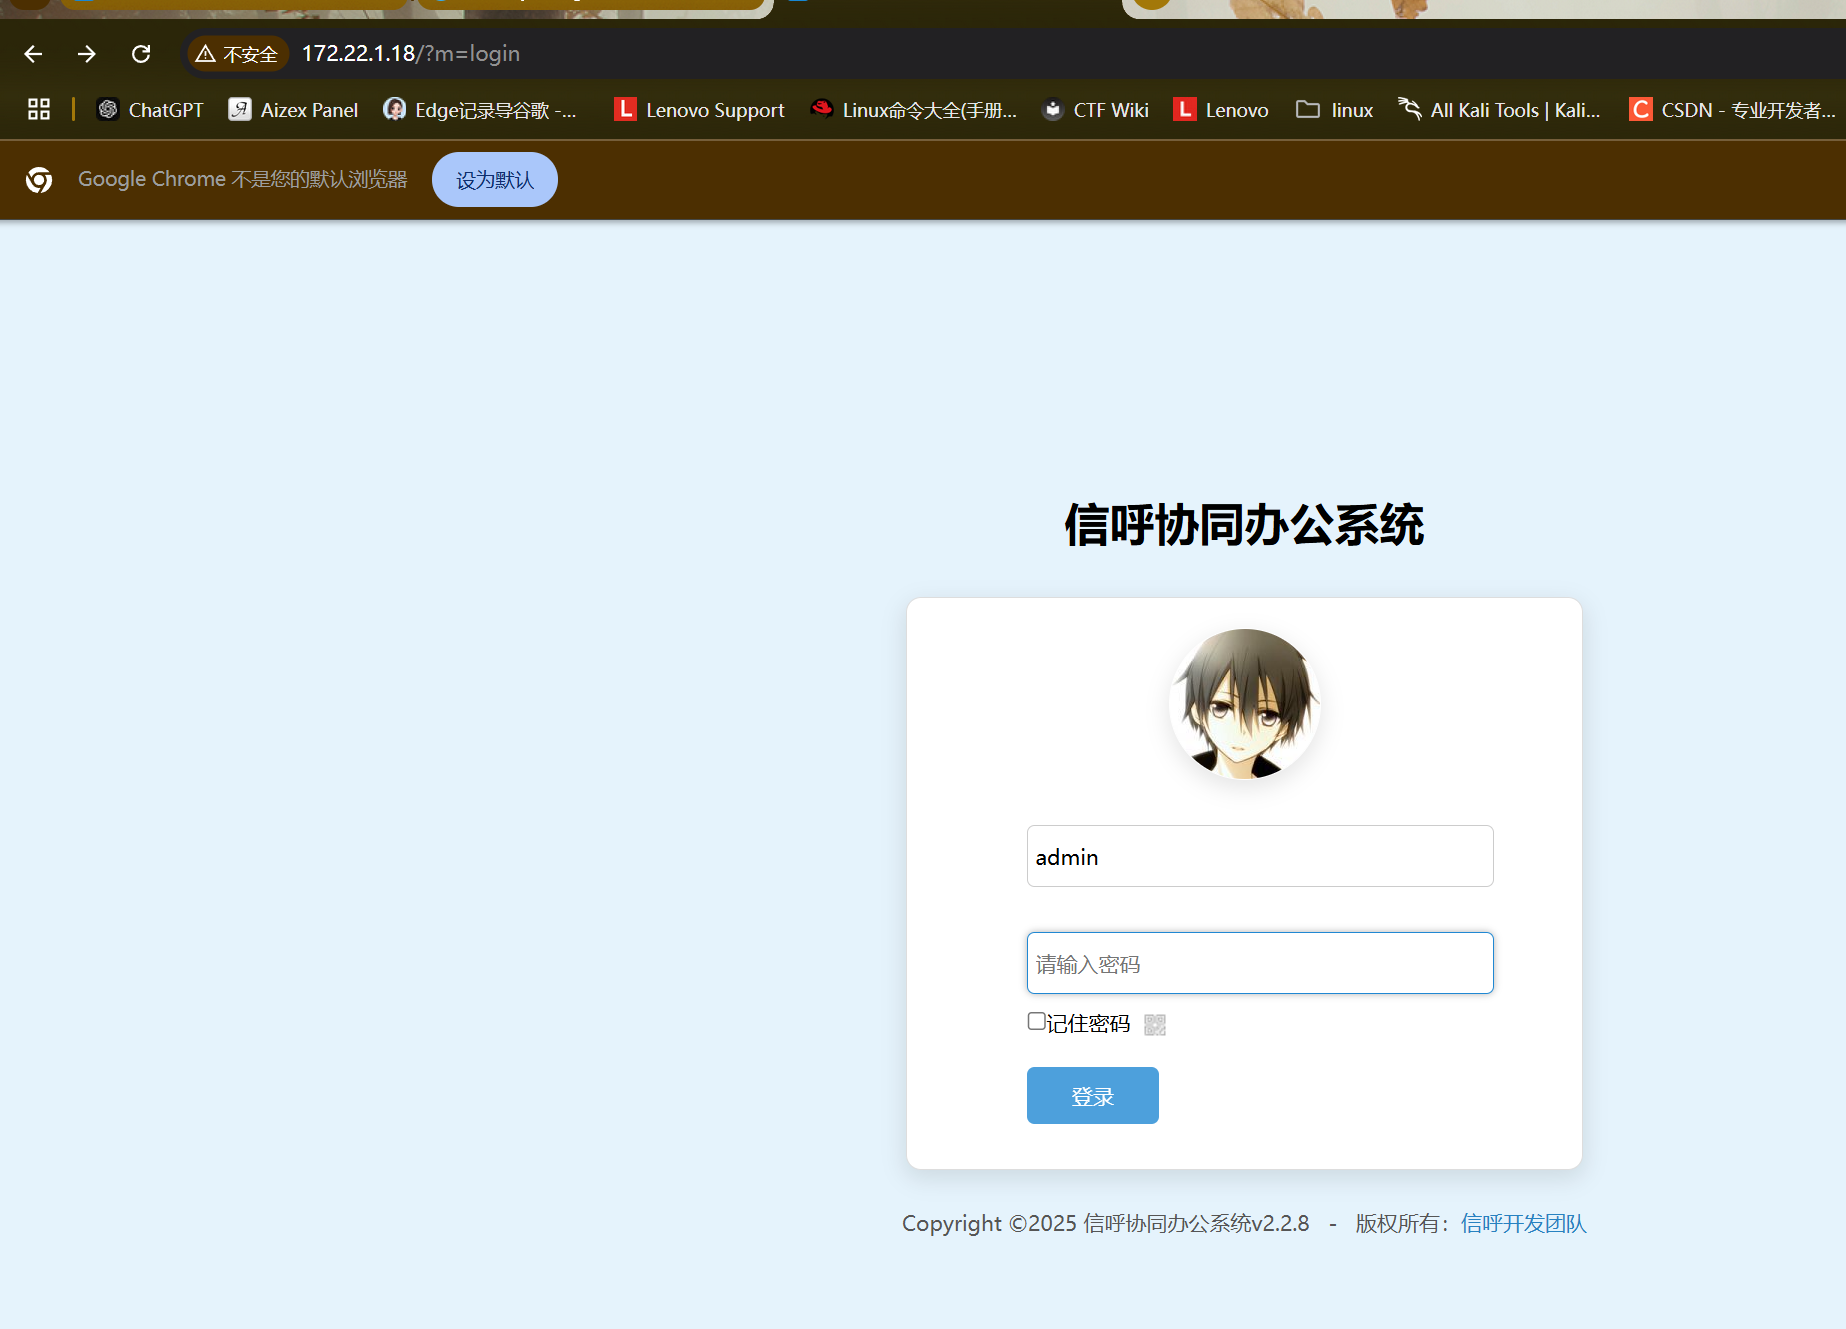Expand the linux bookmarks folder
The image size is (1846, 1329).
(1335, 110)
